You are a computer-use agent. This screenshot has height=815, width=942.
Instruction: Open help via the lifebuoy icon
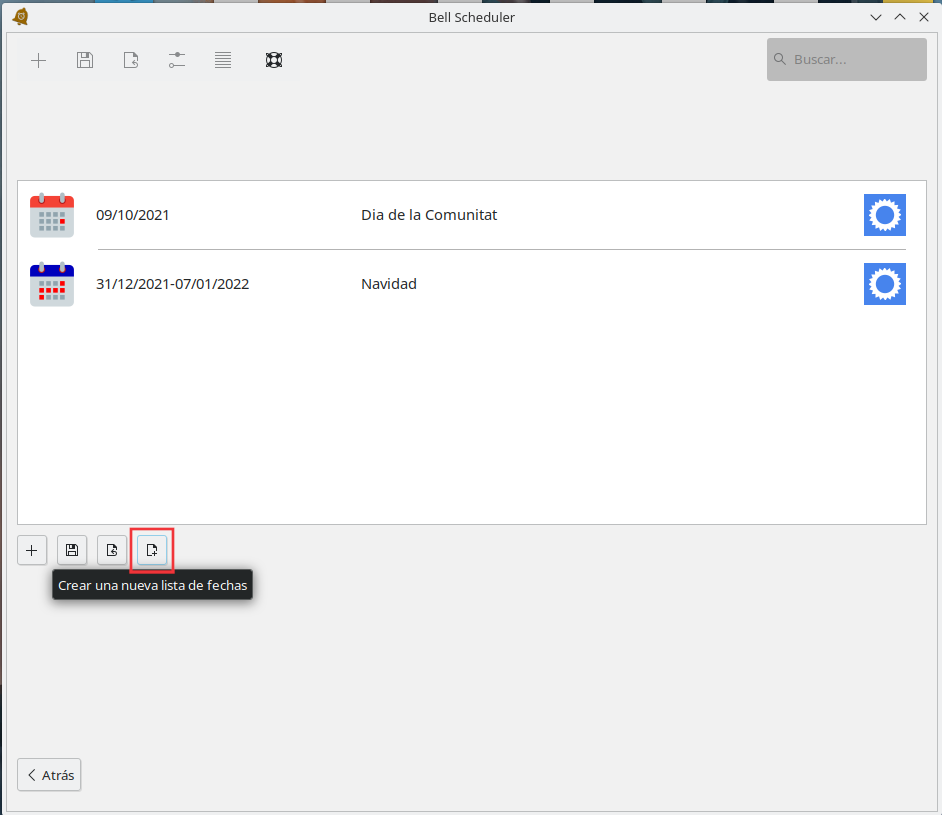click(273, 60)
